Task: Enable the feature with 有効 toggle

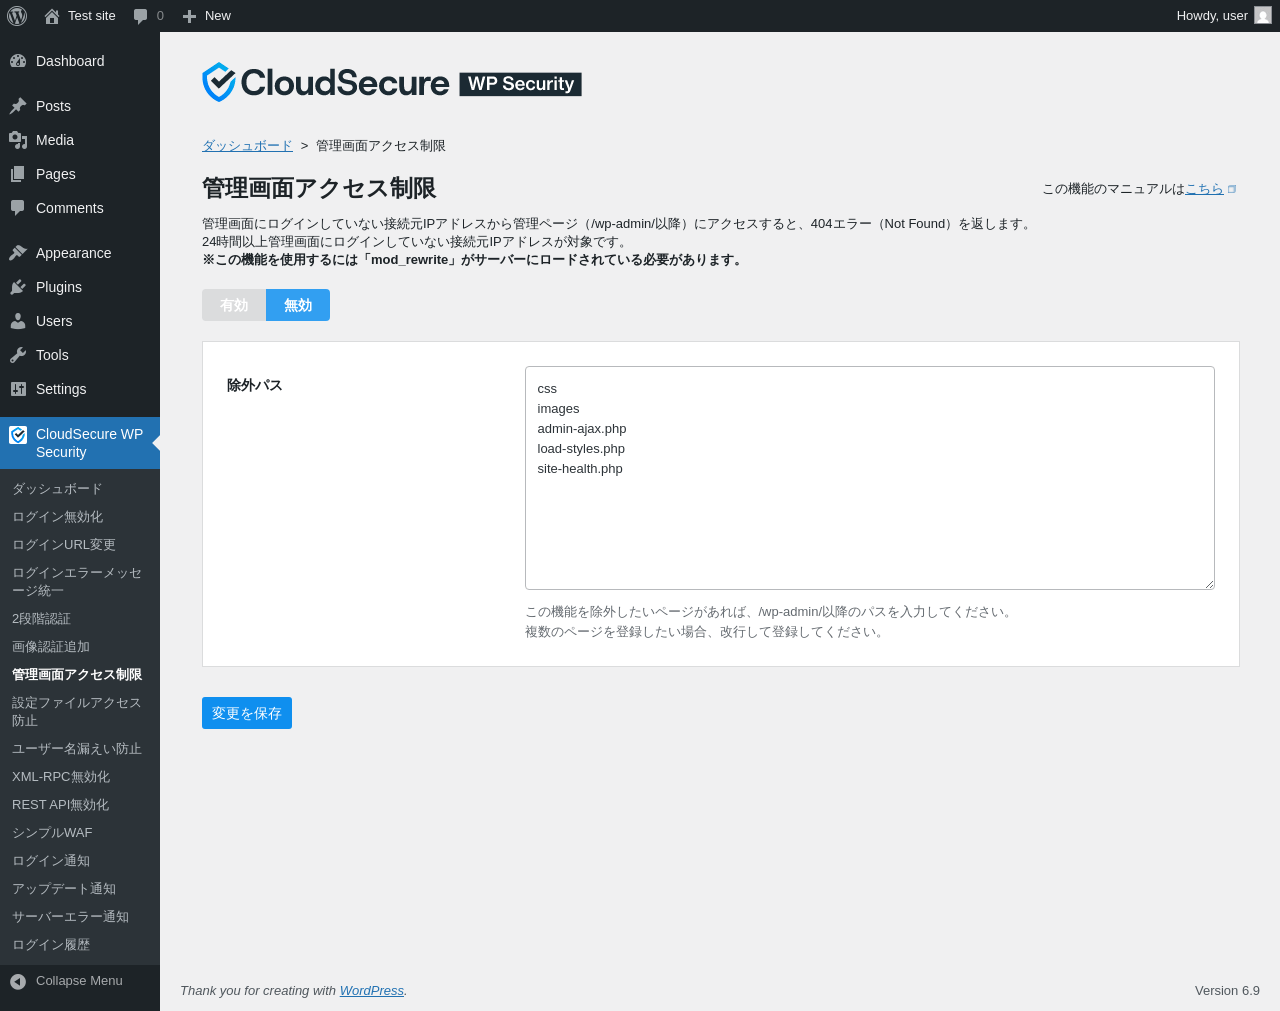Action: (x=234, y=305)
